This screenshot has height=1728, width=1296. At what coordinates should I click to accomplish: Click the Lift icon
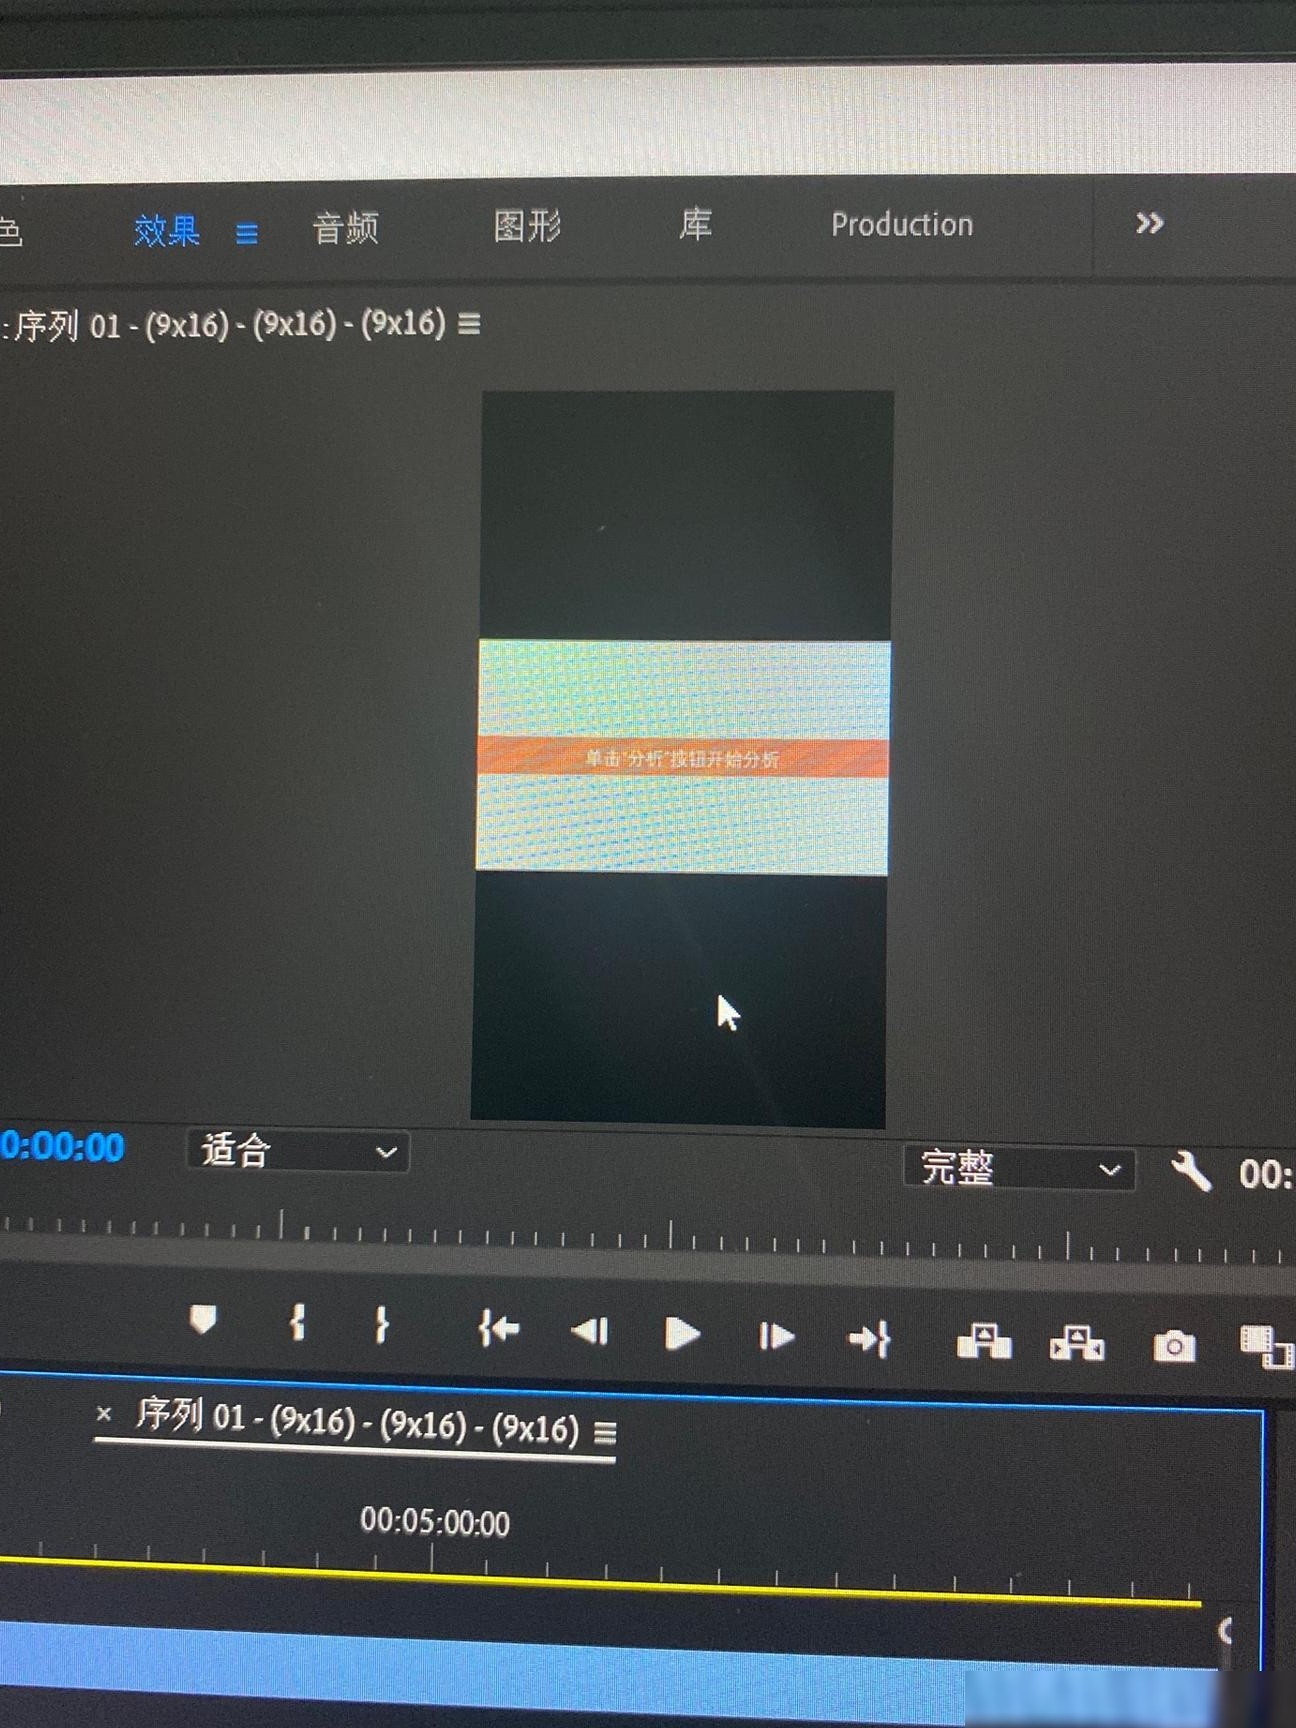click(x=984, y=1341)
